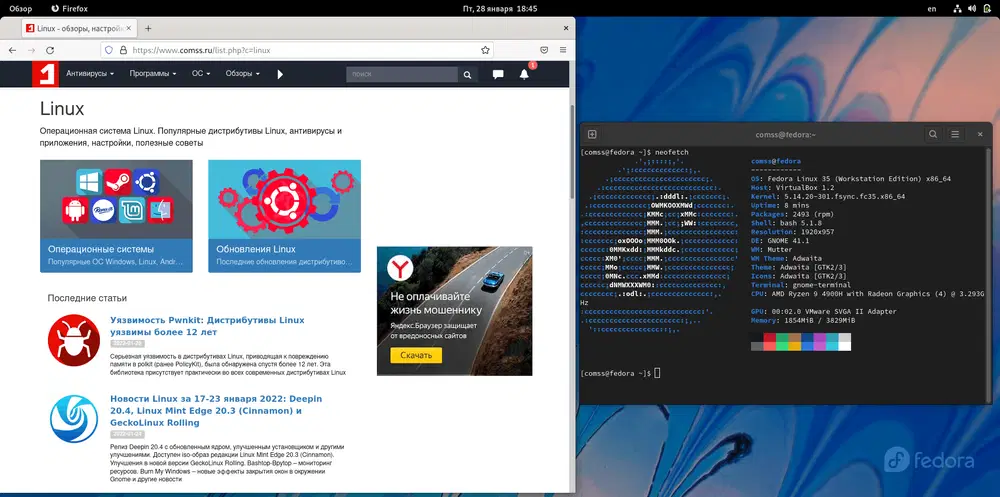The image size is (1000, 497).
Task: Click the new tab icon in the terminal header
Action: 592,134
